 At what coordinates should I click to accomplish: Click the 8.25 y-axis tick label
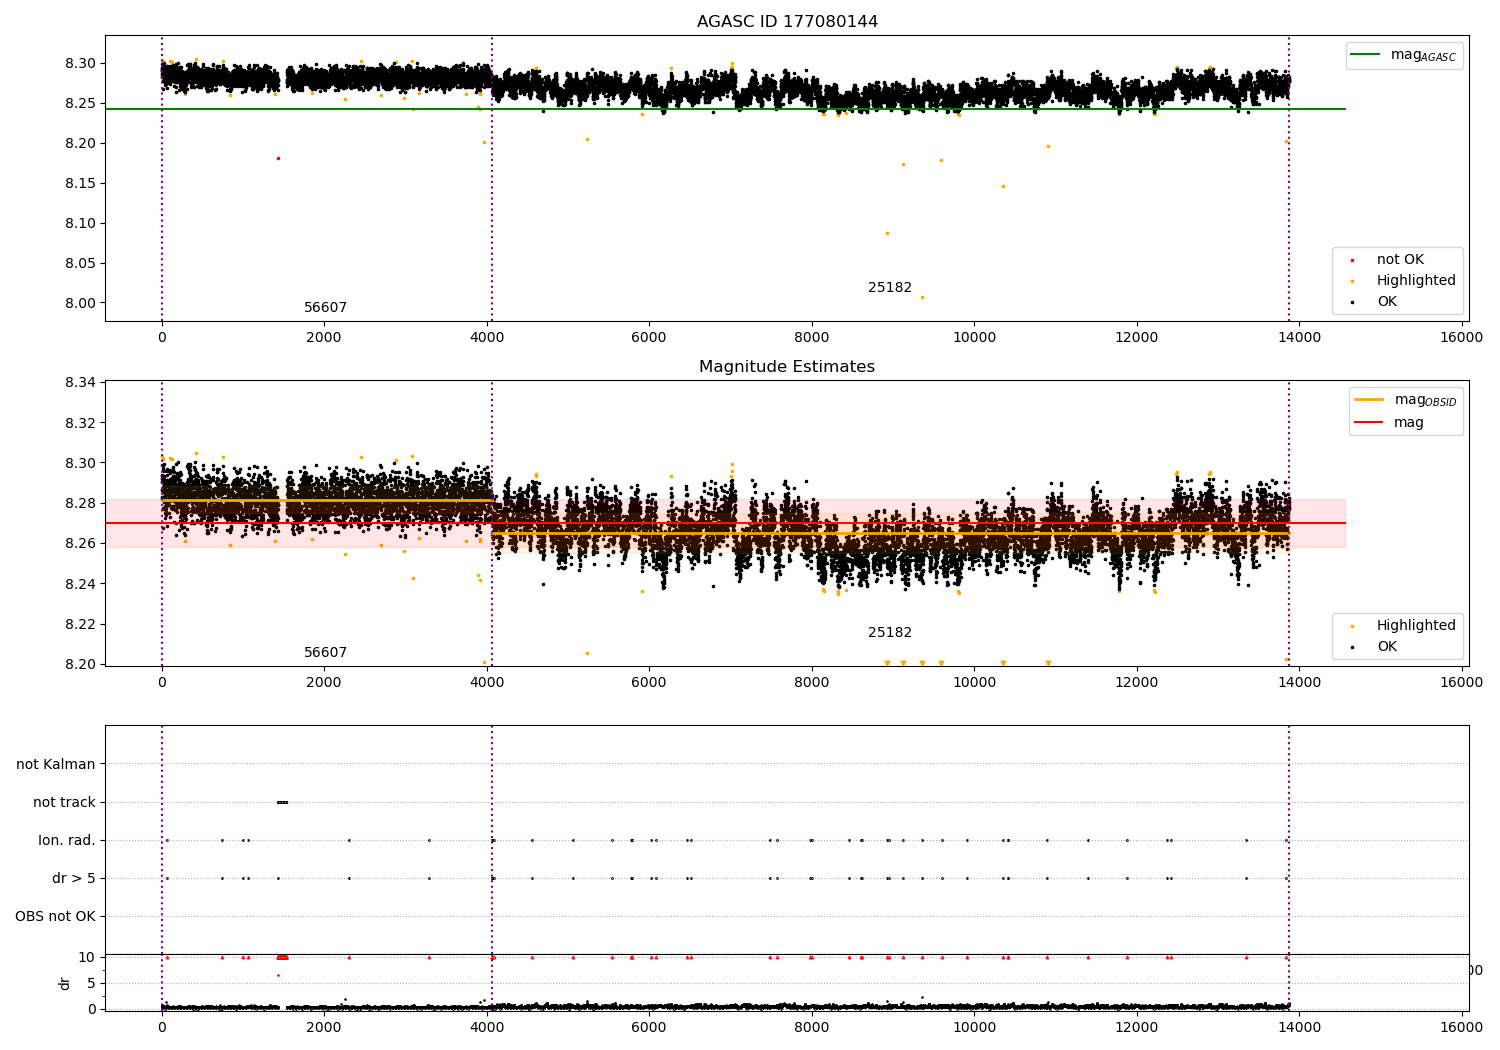tap(79, 103)
